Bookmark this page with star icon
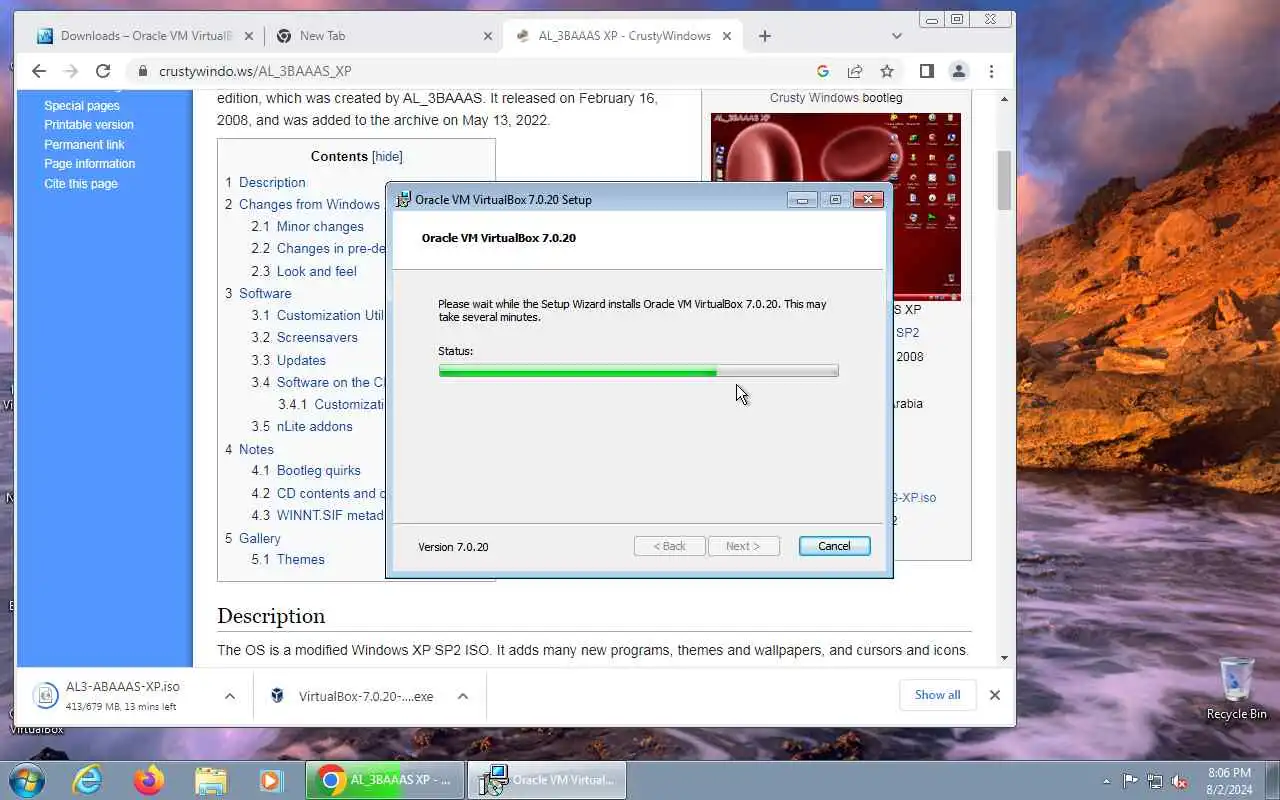The width and height of the screenshot is (1280, 800). click(887, 71)
